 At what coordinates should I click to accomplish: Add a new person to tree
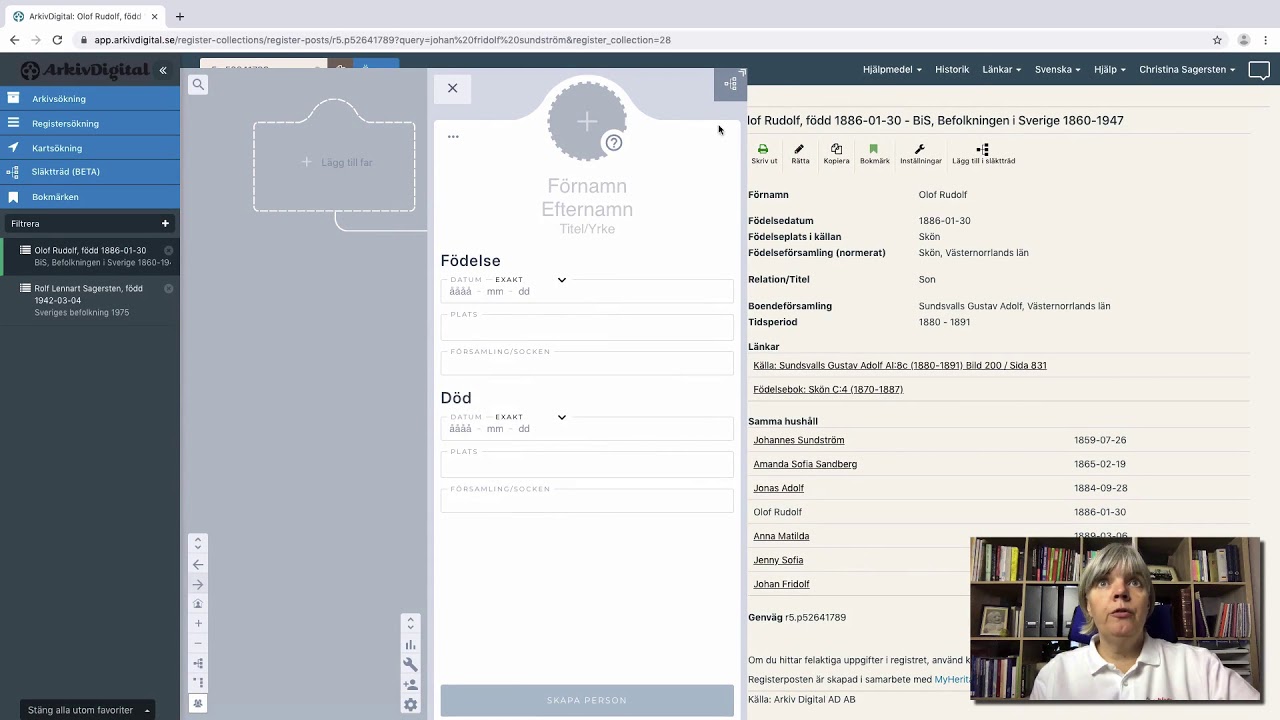coord(410,684)
